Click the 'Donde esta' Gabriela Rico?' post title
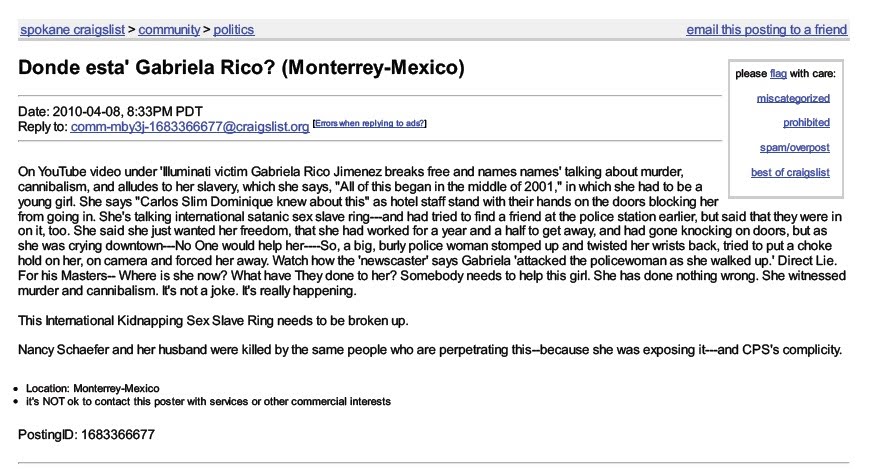 241,68
